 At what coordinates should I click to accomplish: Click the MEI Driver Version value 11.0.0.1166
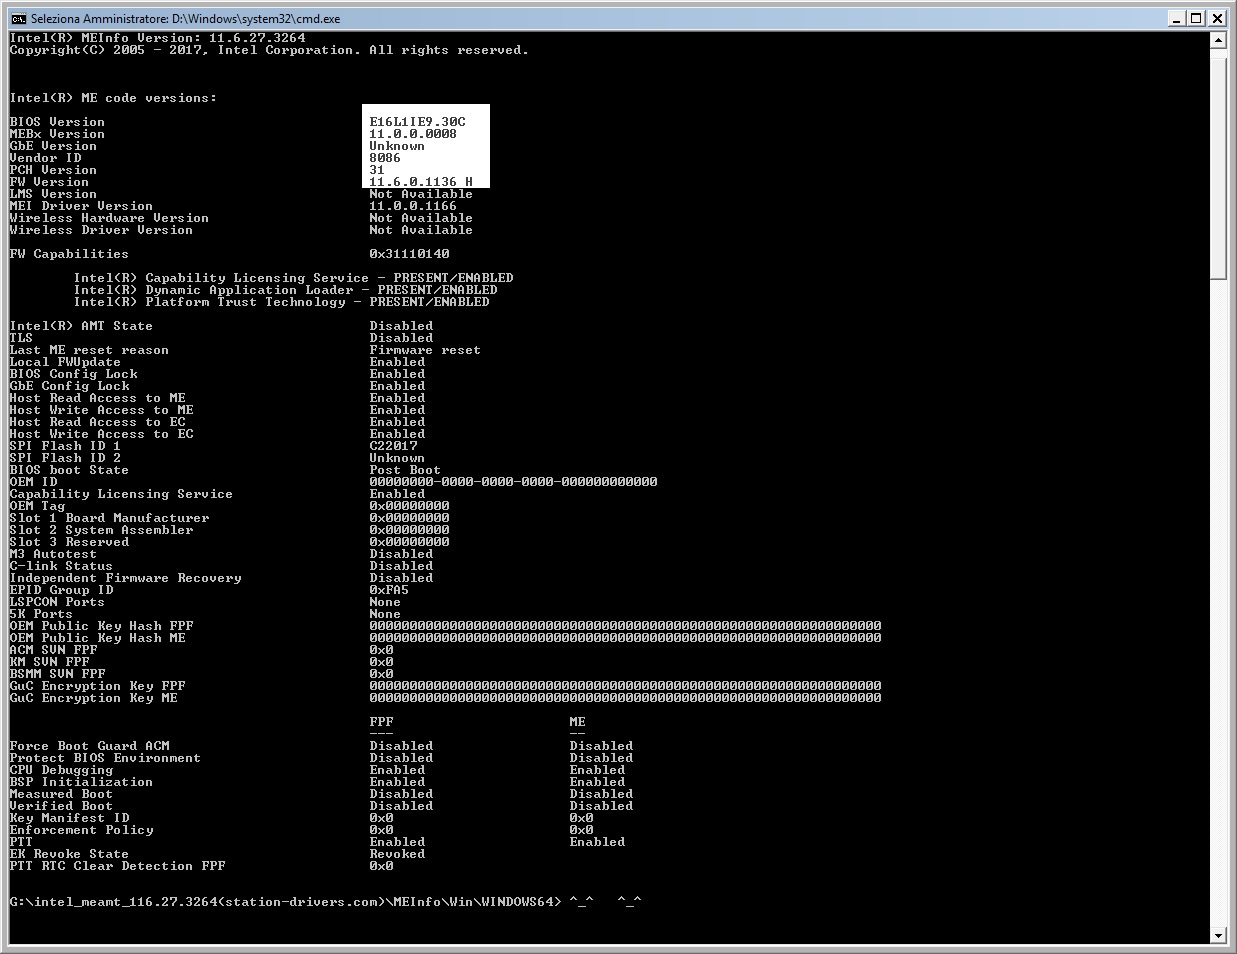click(x=413, y=206)
